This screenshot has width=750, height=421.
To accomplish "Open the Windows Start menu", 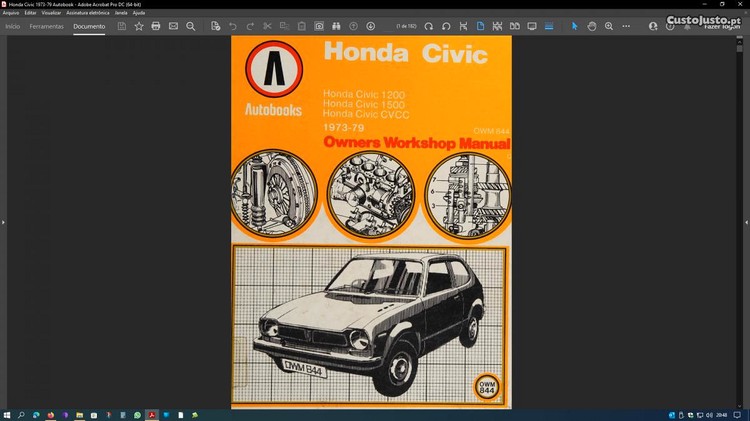I will point(8,414).
